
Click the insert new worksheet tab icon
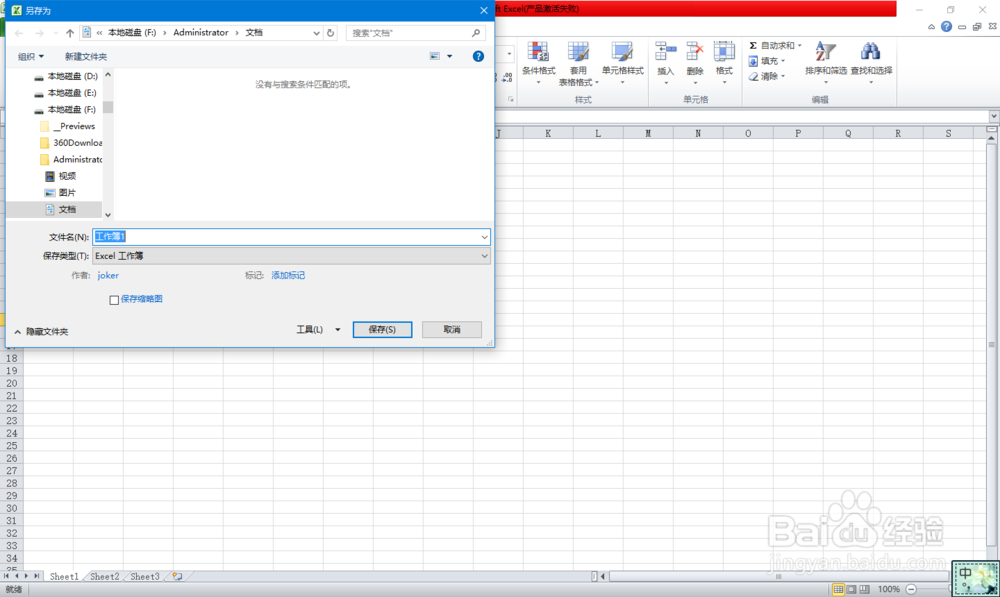click(177, 576)
